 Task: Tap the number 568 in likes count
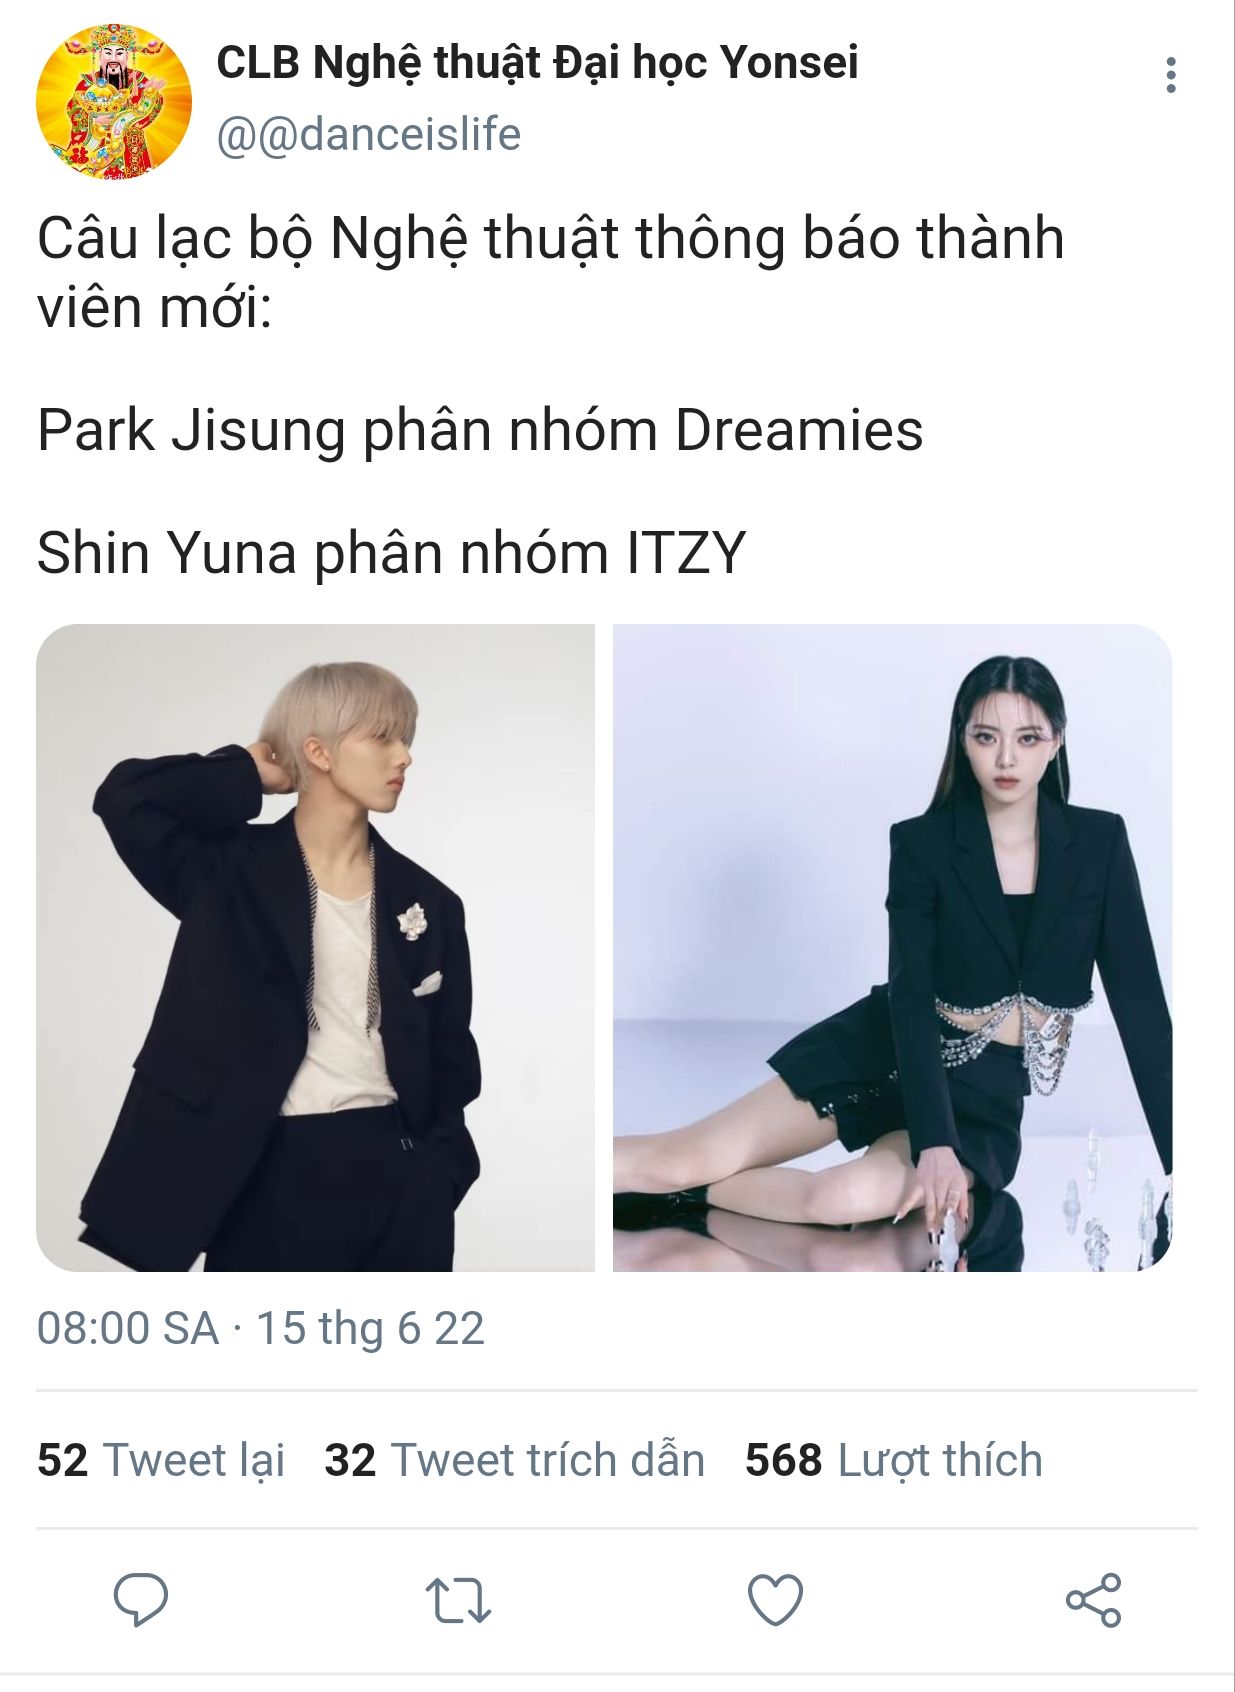pos(783,1460)
